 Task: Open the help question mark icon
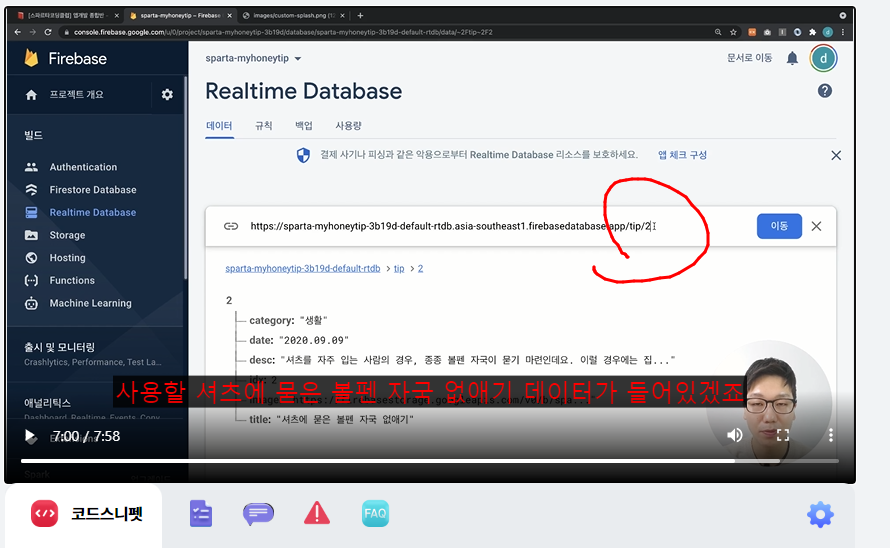pos(825,91)
